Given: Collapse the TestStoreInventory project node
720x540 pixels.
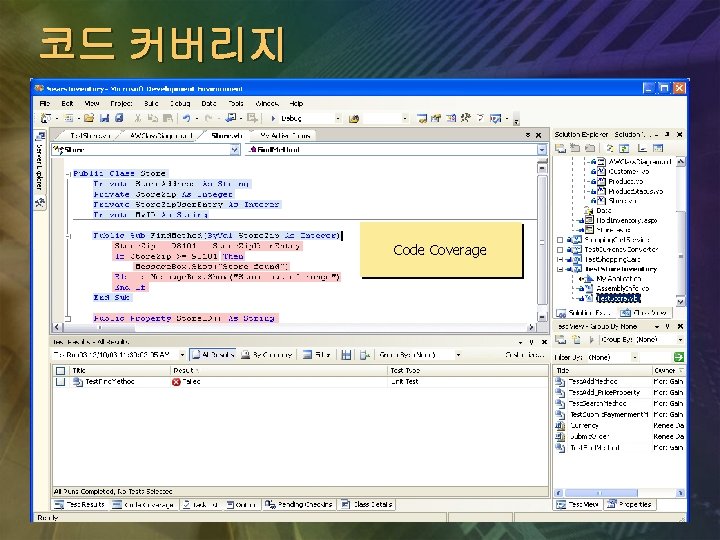Looking at the screenshot, I should click(x=560, y=270).
